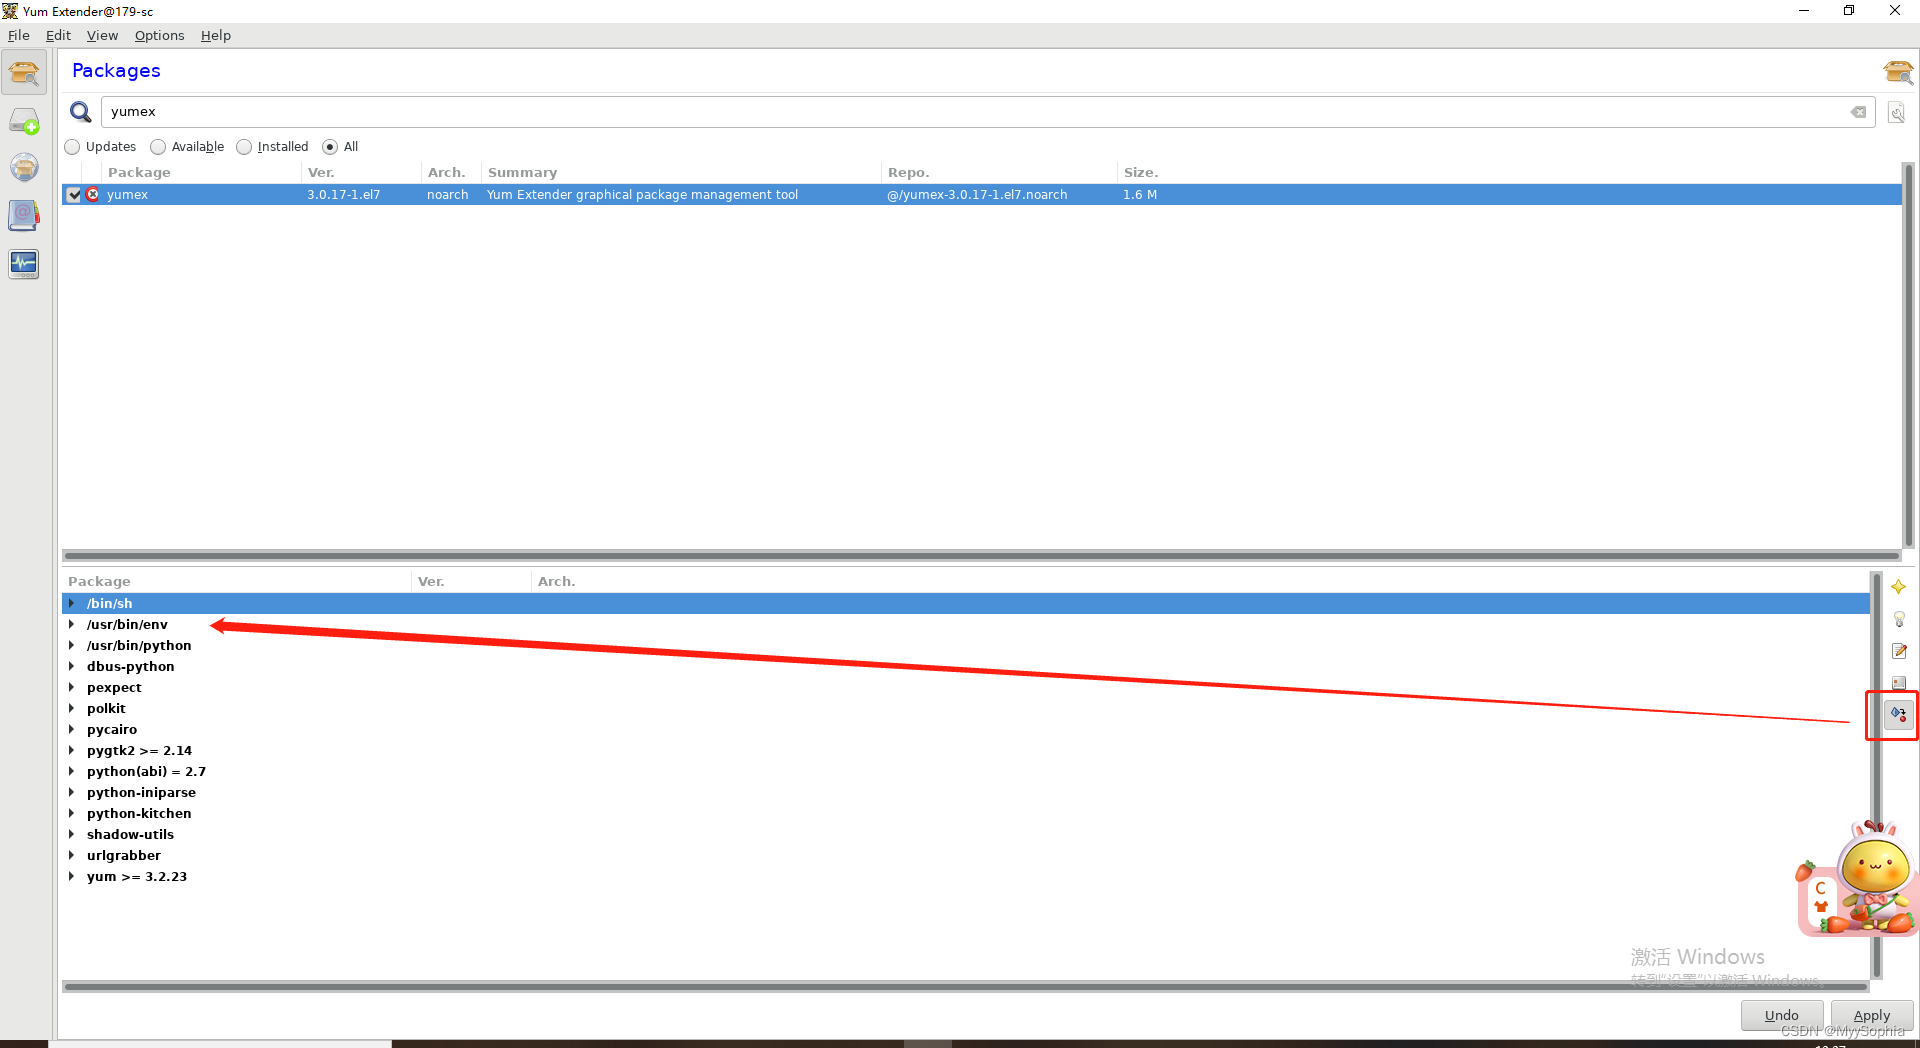Open the output monitor sidebar view

click(x=25, y=264)
